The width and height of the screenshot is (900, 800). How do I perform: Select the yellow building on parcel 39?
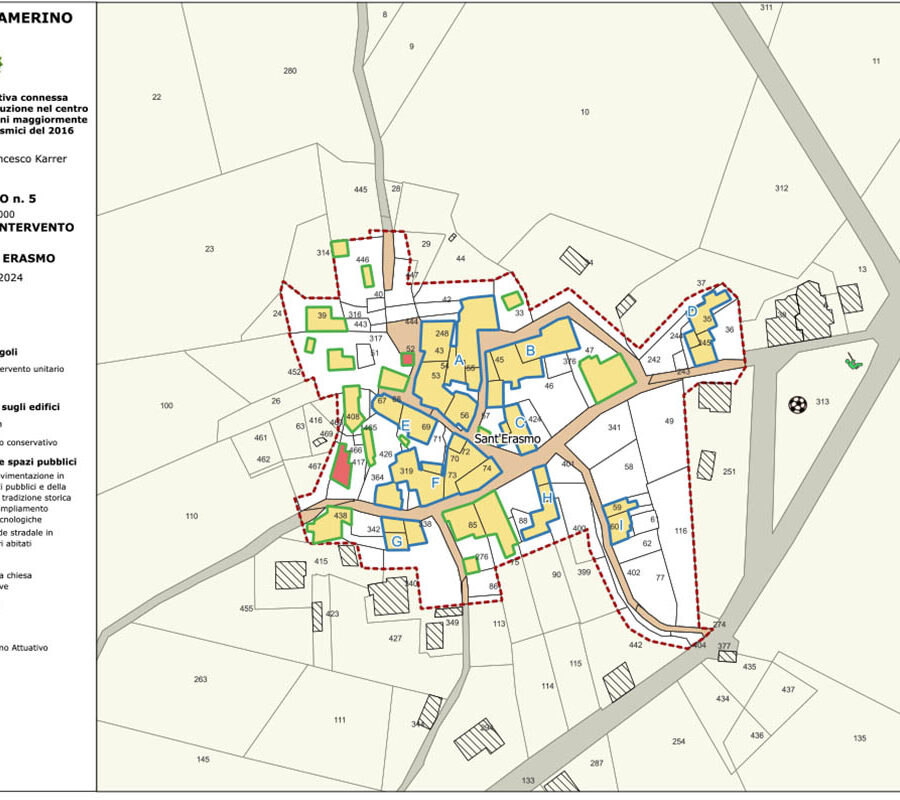pyautogui.click(x=322, y=316)
